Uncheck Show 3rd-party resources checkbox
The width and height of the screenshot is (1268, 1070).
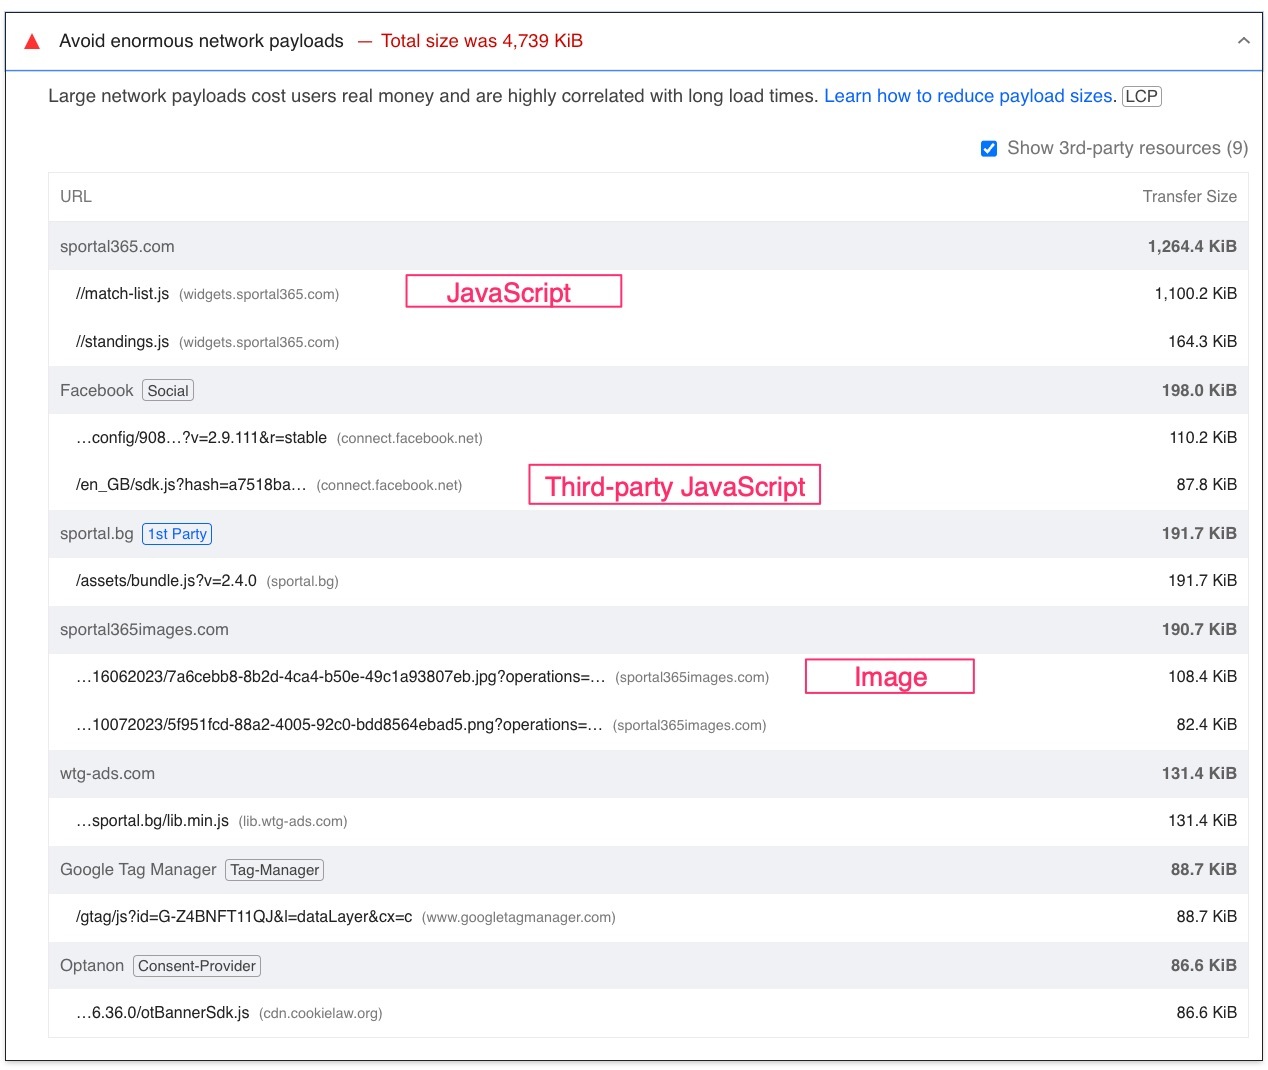(989, 149)
